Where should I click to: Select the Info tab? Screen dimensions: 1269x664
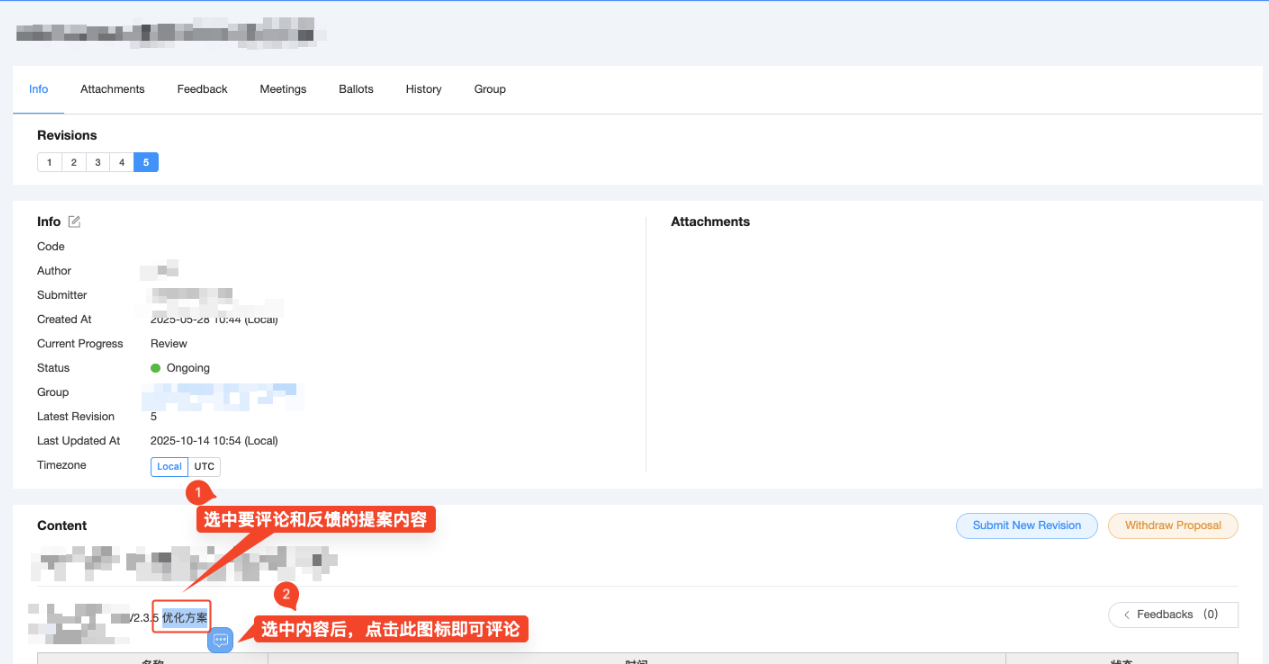38,90
